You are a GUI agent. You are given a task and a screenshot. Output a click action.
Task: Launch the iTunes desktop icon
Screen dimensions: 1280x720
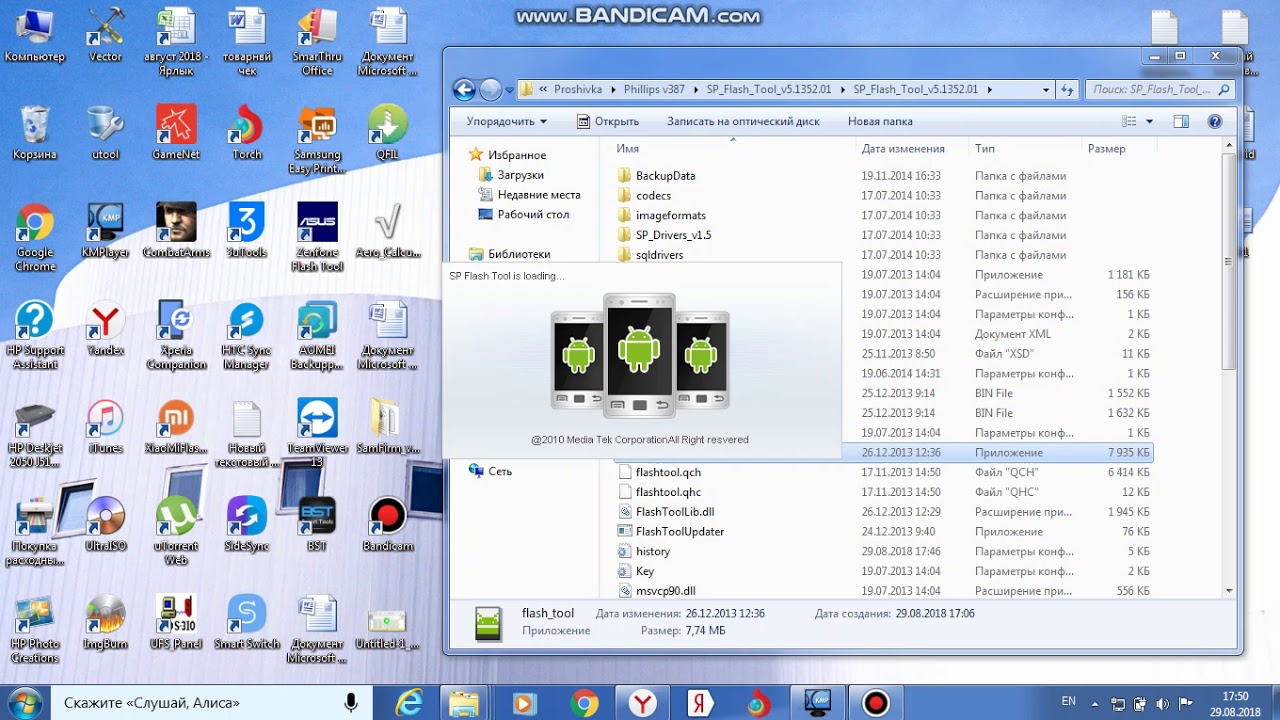(x=105, y=427)
